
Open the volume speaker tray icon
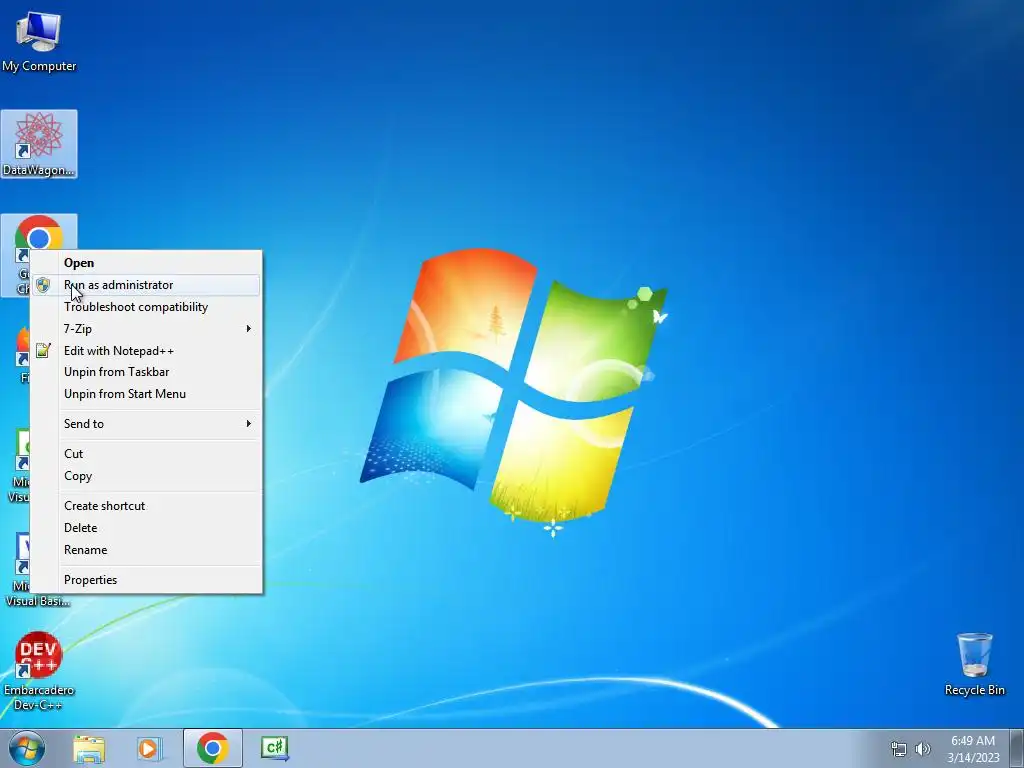[x=923, y=749]
